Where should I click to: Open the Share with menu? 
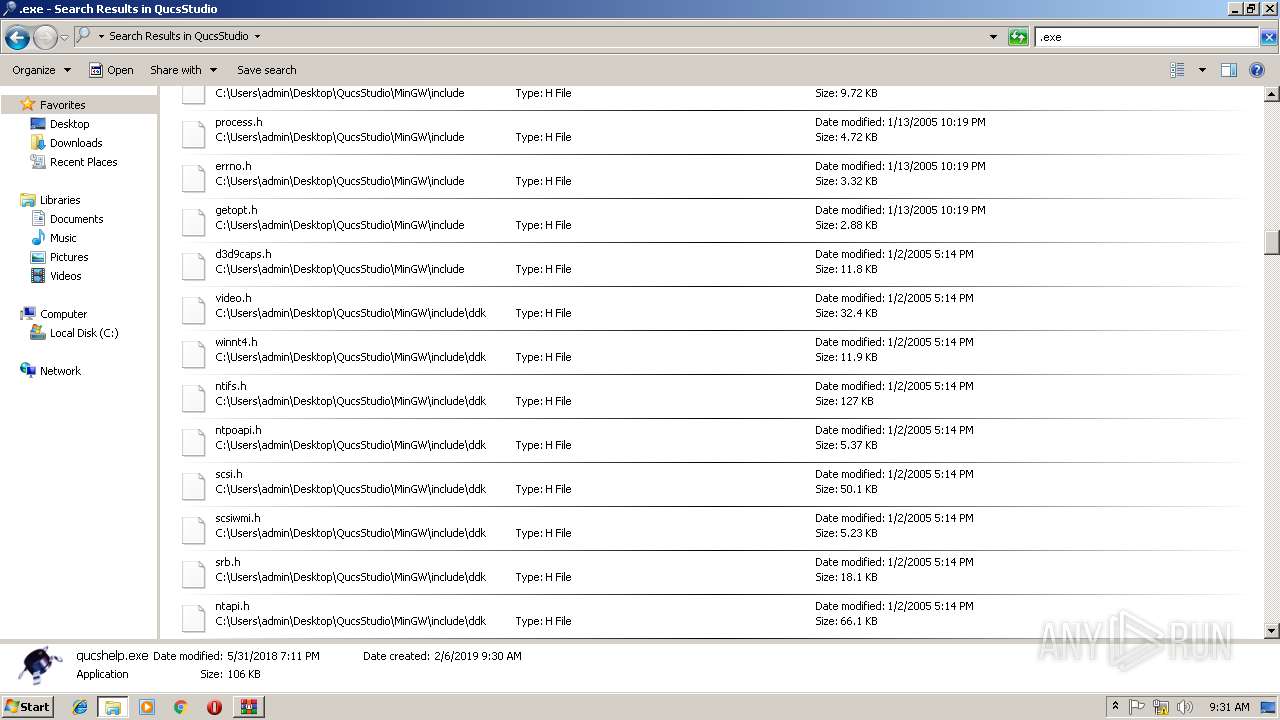[x=183, y=70]
